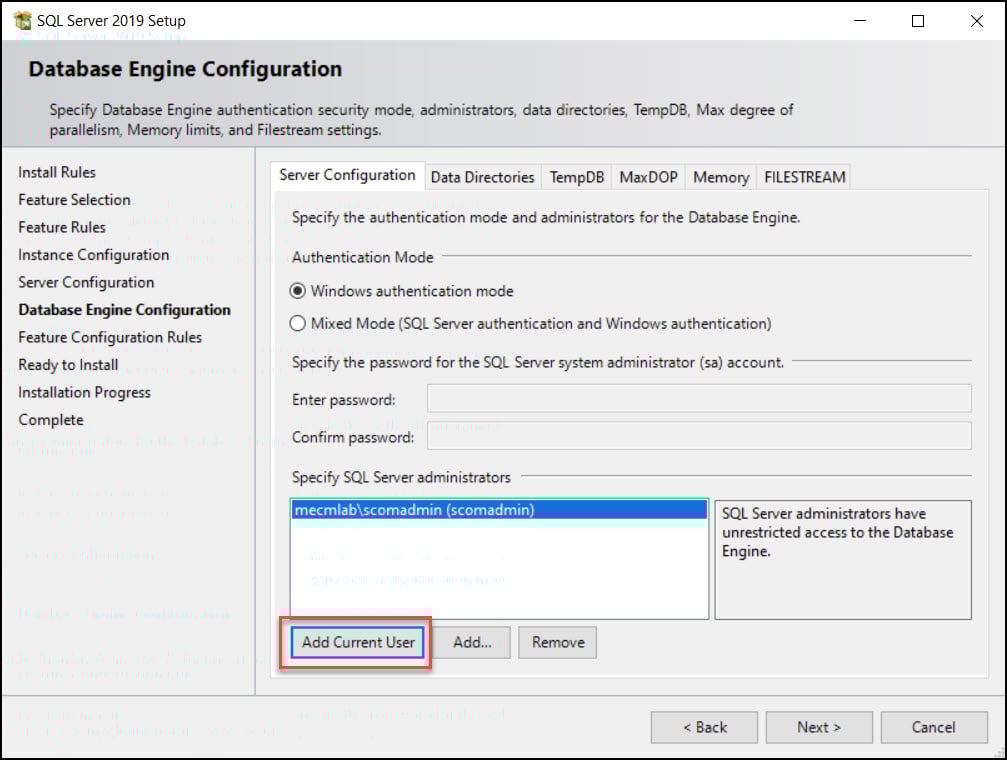Image resolution: width=1007 pixels, height=760 pixels.
Task: Open the Memory tab
Action: [x=721, y=177]
